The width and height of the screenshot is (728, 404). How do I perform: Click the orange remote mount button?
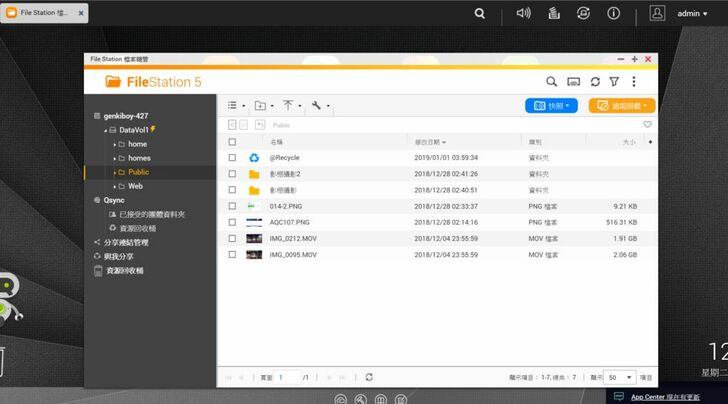pos(621,105)
